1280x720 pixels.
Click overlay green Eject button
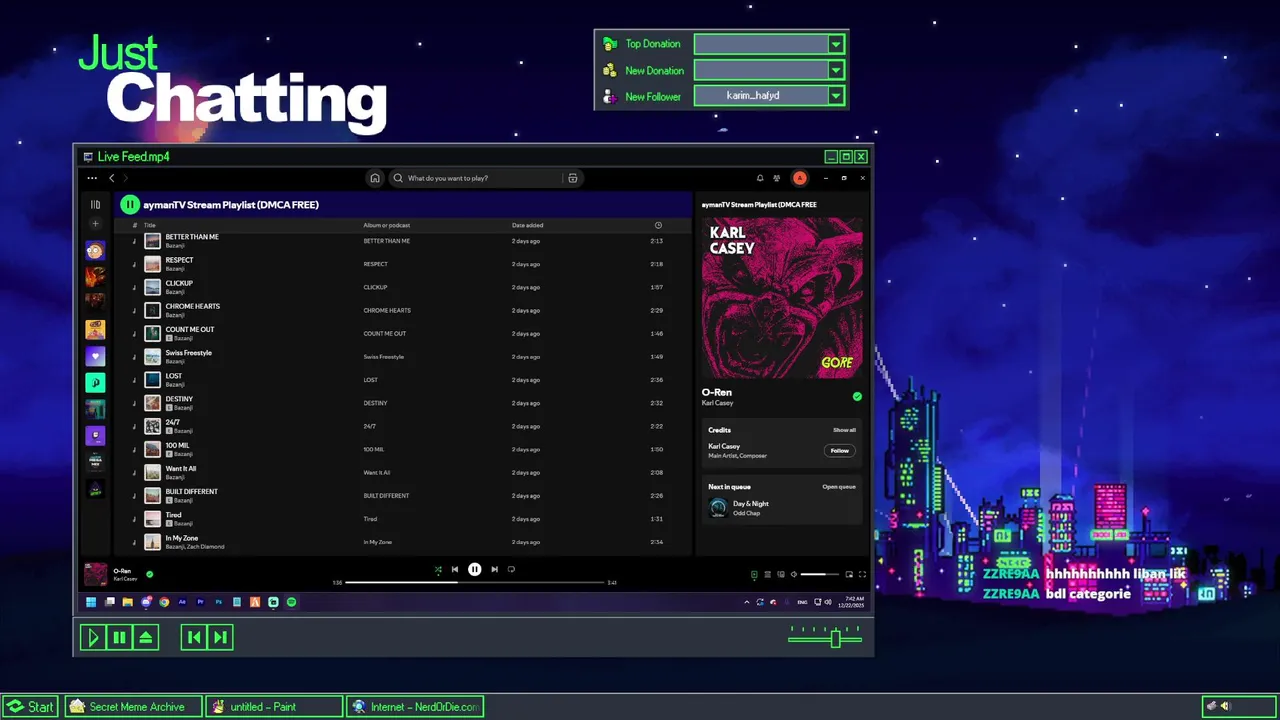[x=146, y=637]
